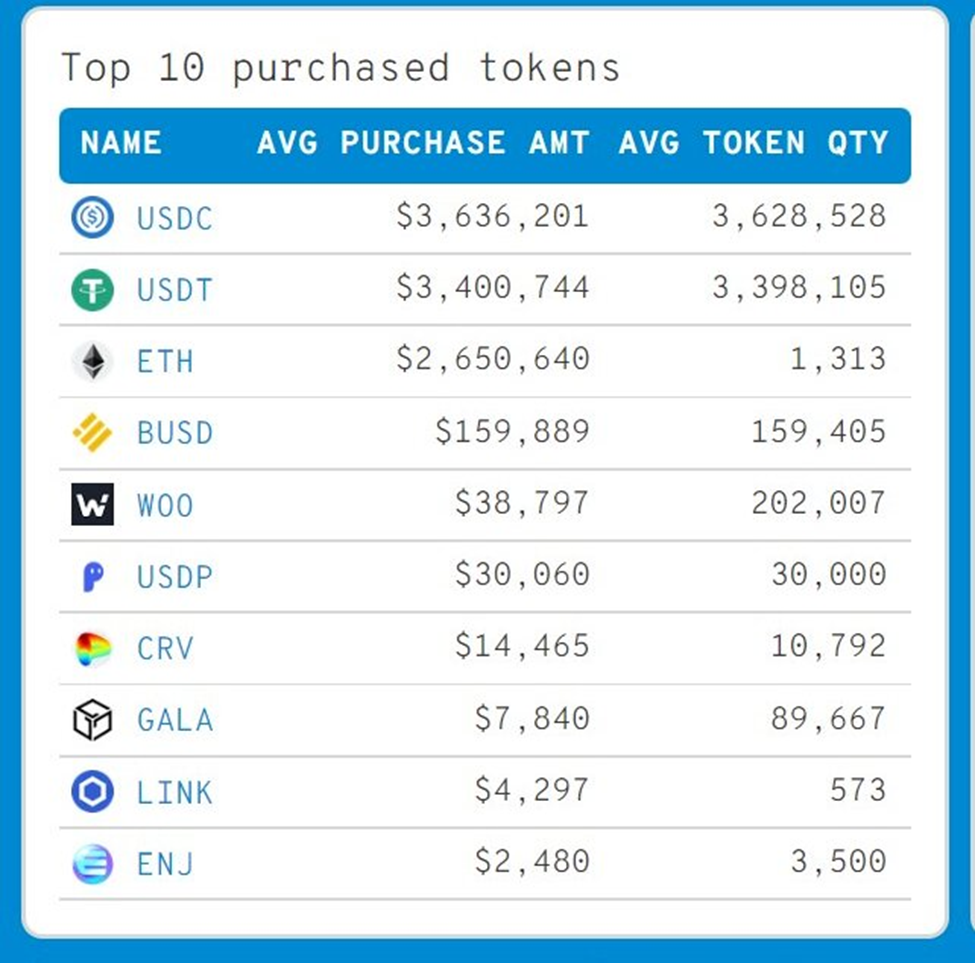
Task: Click the yellow BUSD icon
Action: (92, 433)
